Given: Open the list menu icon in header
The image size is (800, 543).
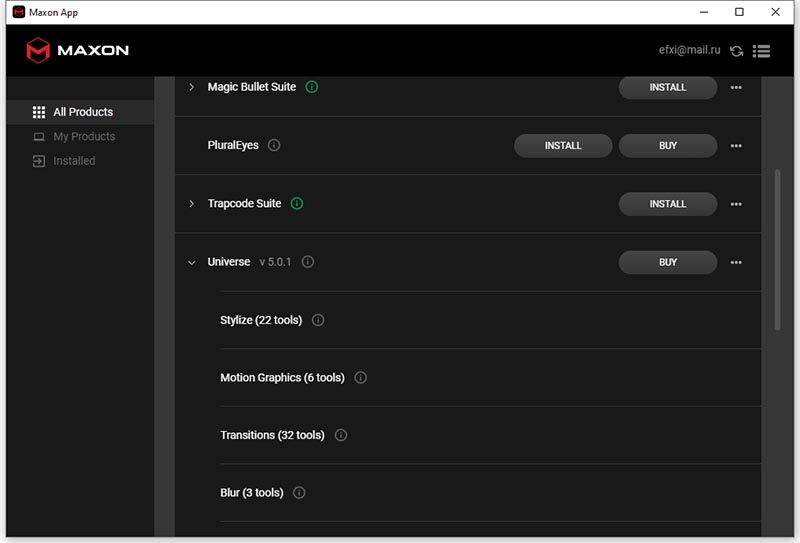Looking at the screenshot, I should 761,51.
